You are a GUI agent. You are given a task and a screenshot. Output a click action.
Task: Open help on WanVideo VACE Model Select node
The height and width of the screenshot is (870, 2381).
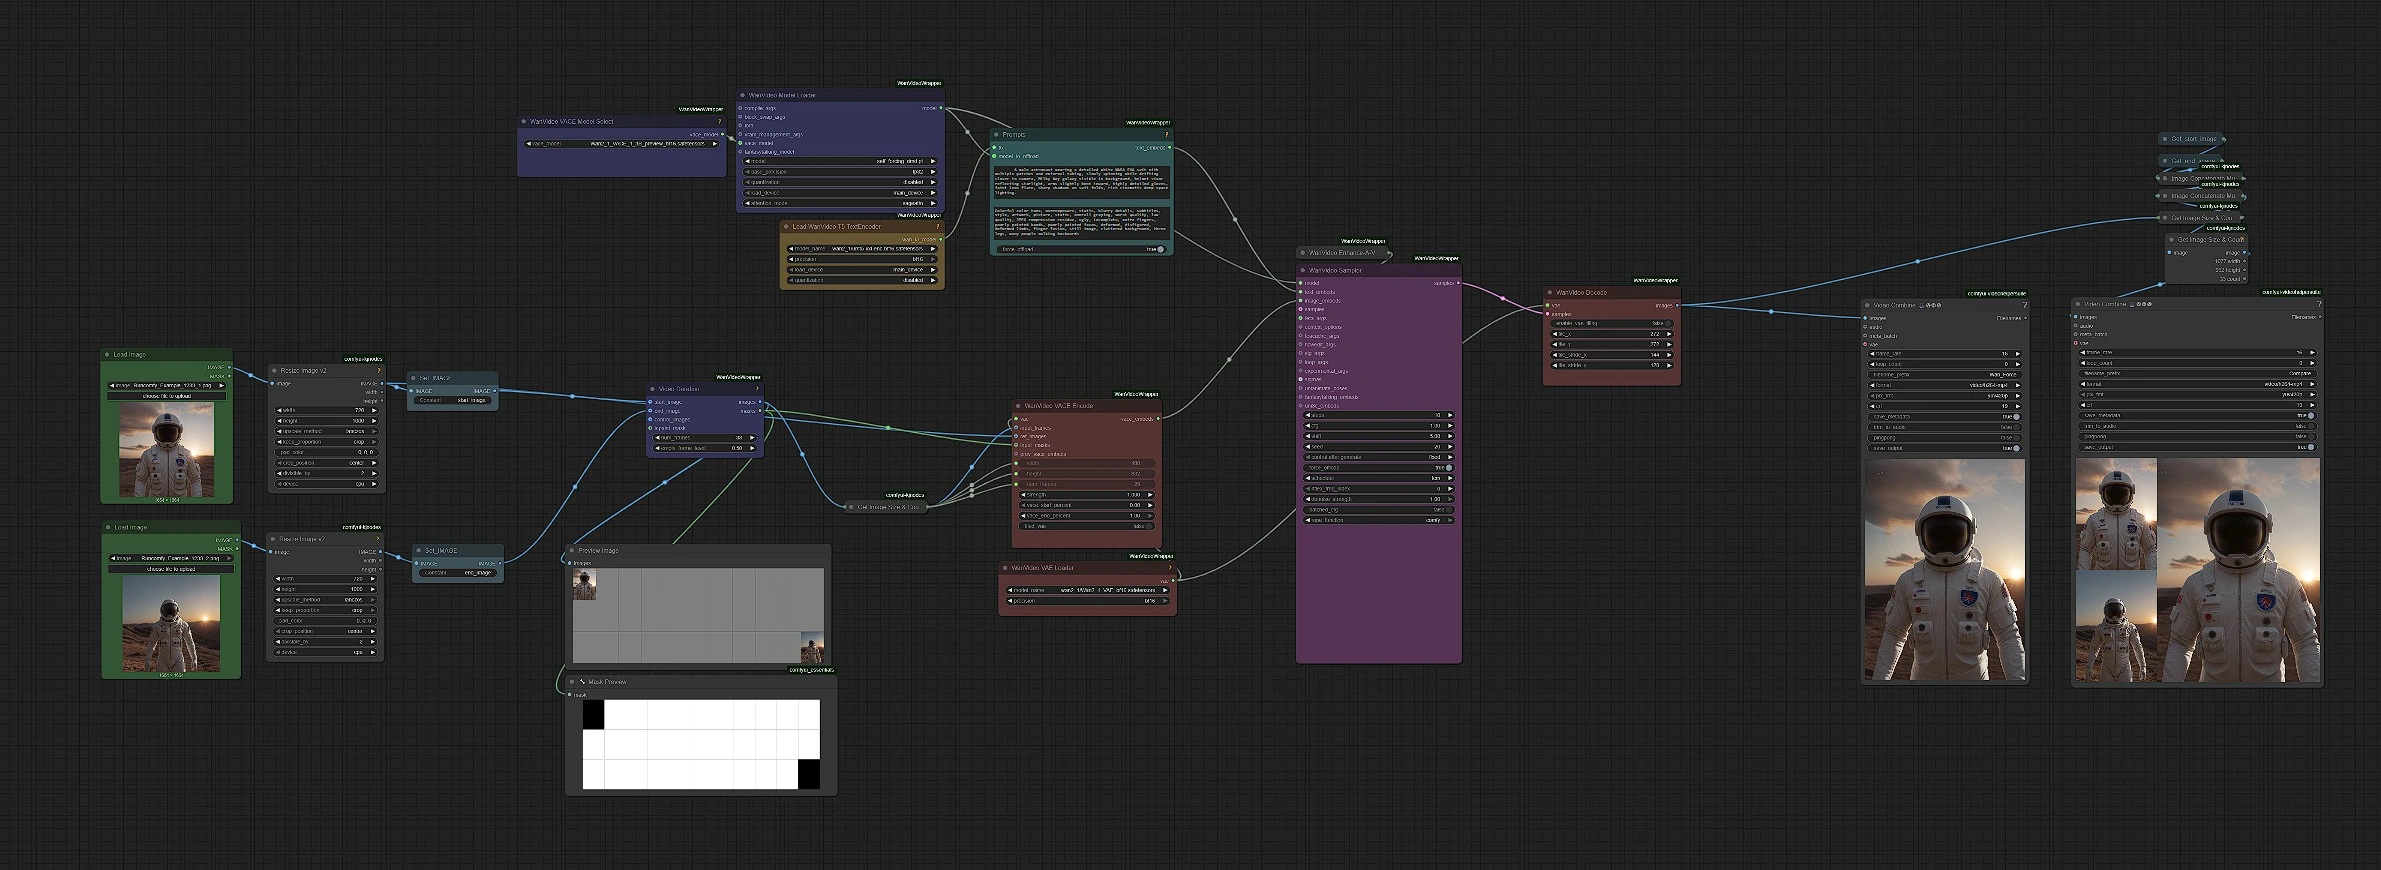pos(719,122)
